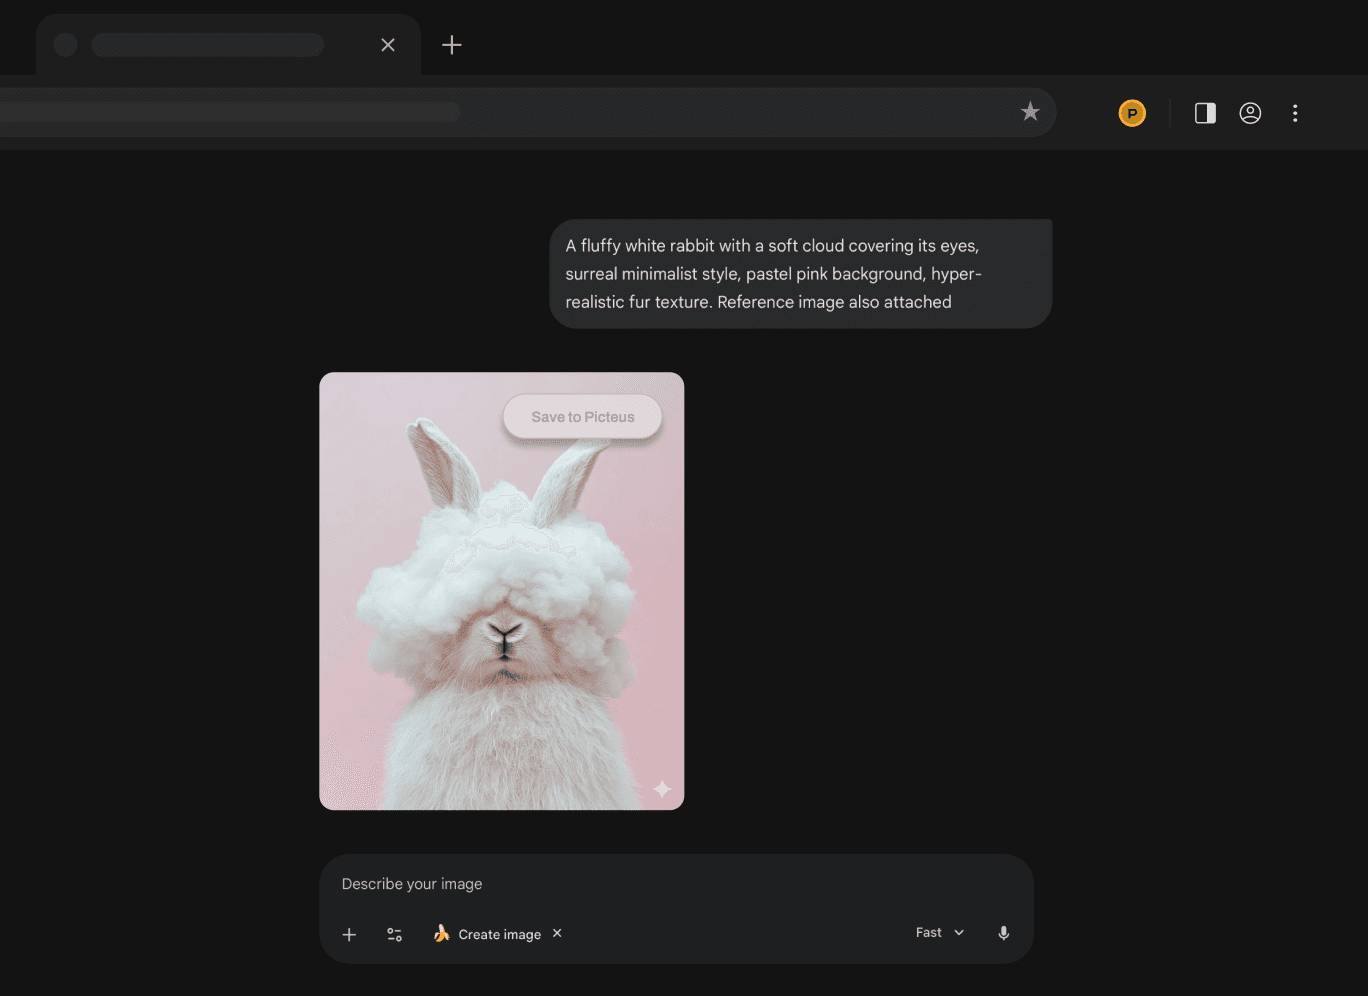Click the sparkle watermark icon on image

(x=662, y=789)
